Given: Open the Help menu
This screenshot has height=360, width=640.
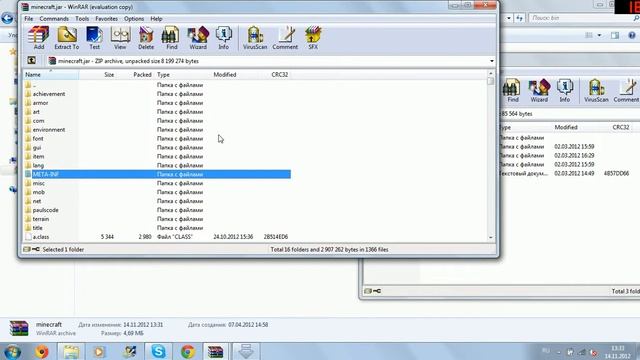Looking at the screenshot, I should click(x=156, y=19).
